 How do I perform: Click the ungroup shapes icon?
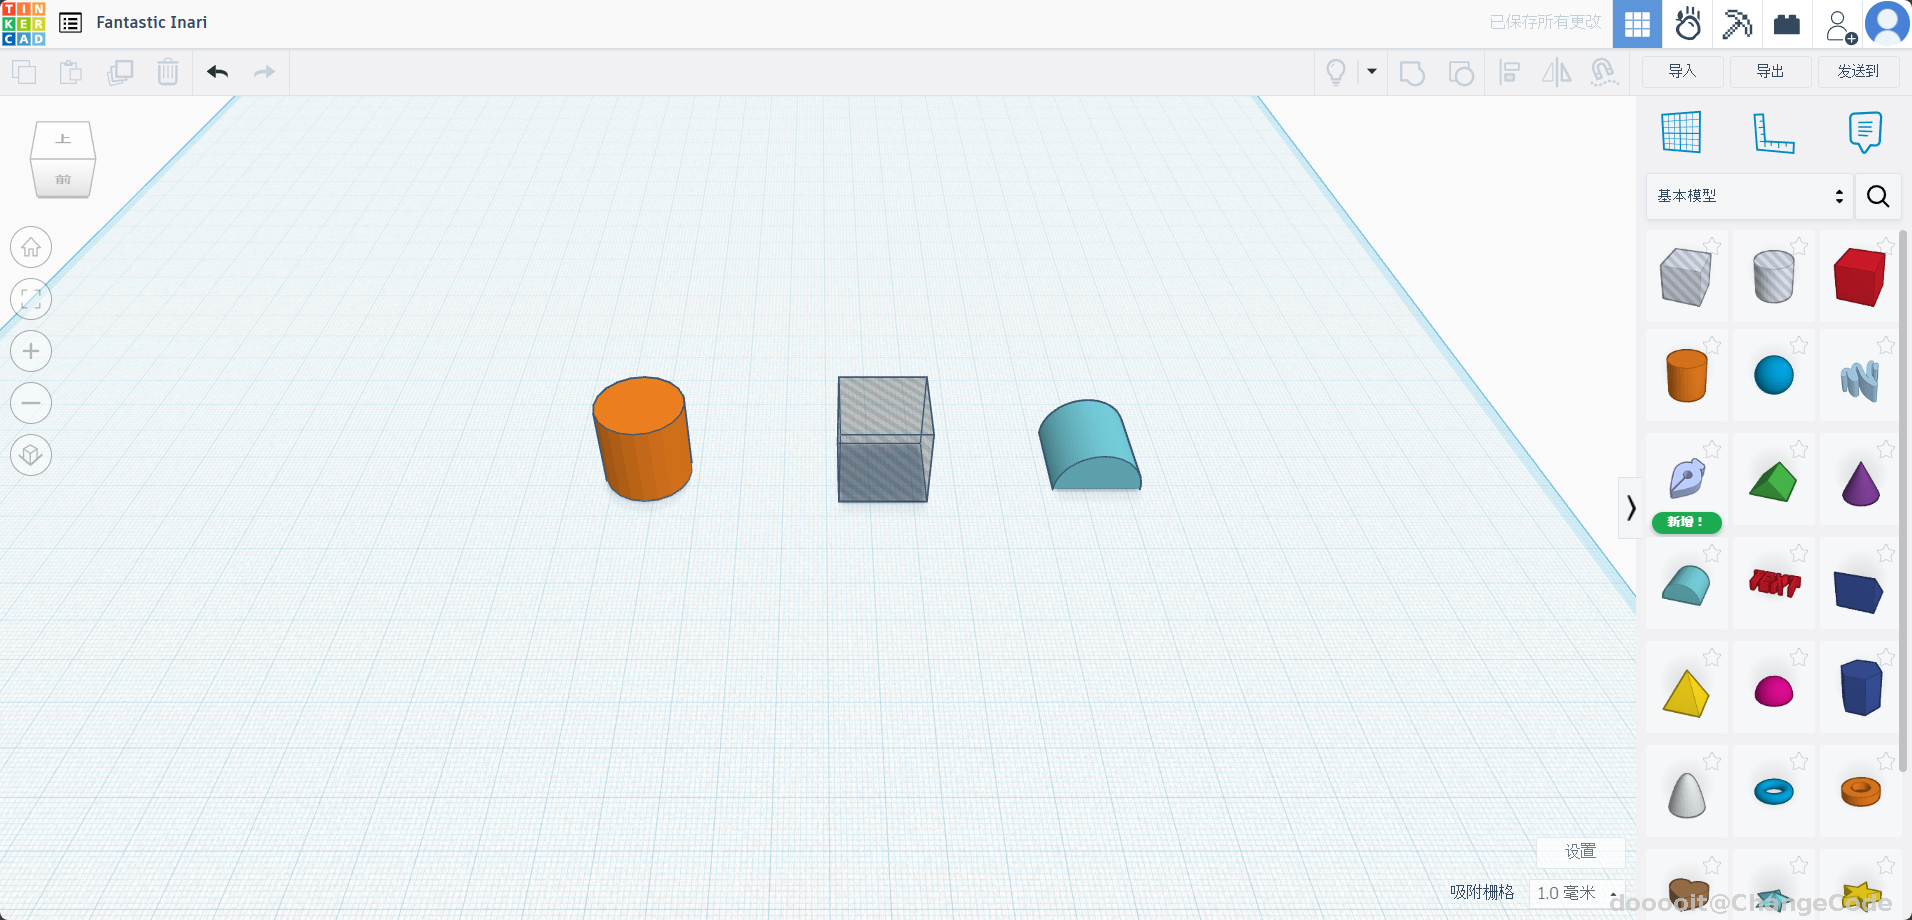1461,72
